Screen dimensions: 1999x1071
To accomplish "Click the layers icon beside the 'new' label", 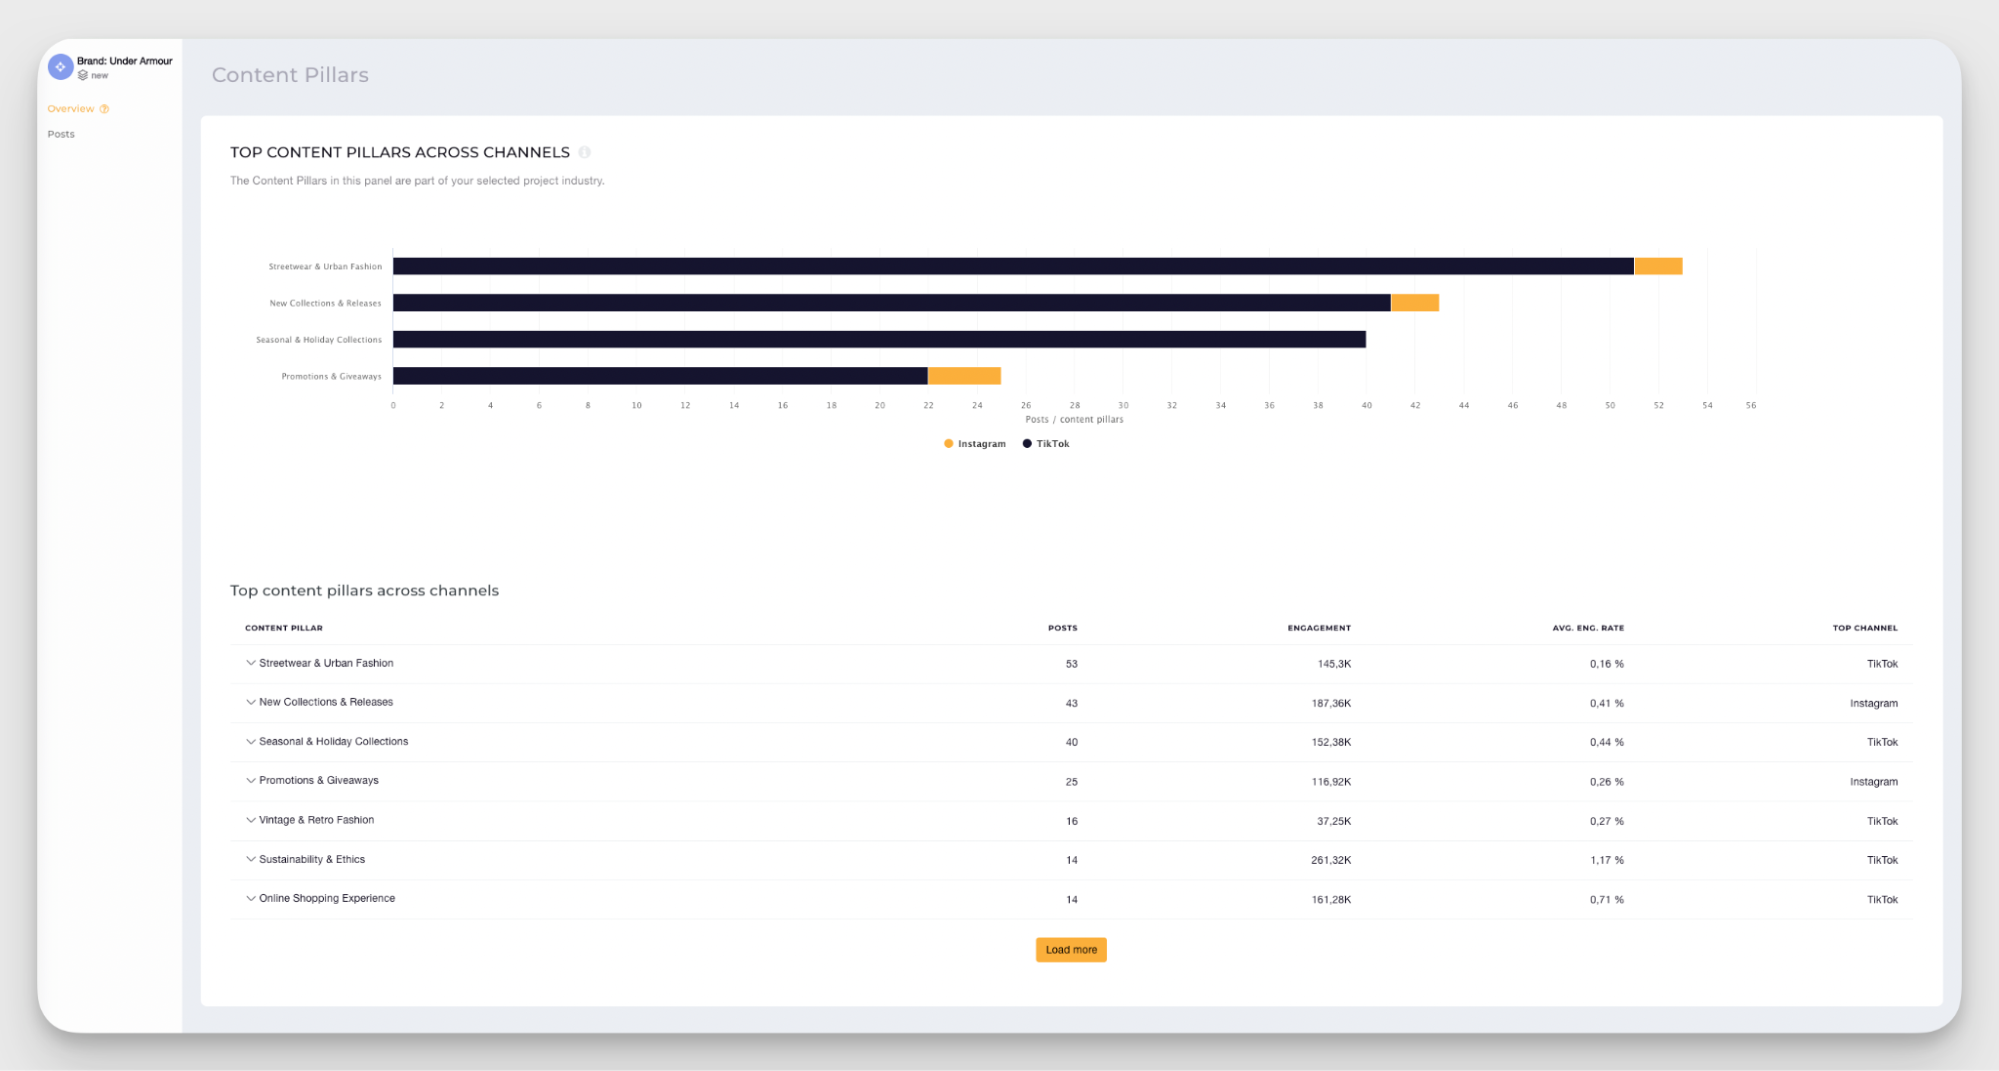I will pos(83,75).
